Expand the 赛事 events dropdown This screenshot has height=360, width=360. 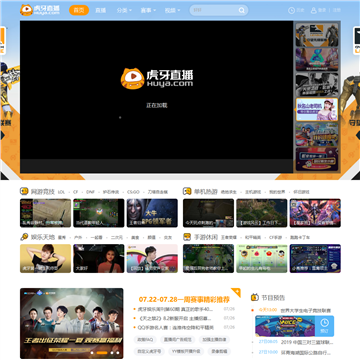tap(148, 10)
